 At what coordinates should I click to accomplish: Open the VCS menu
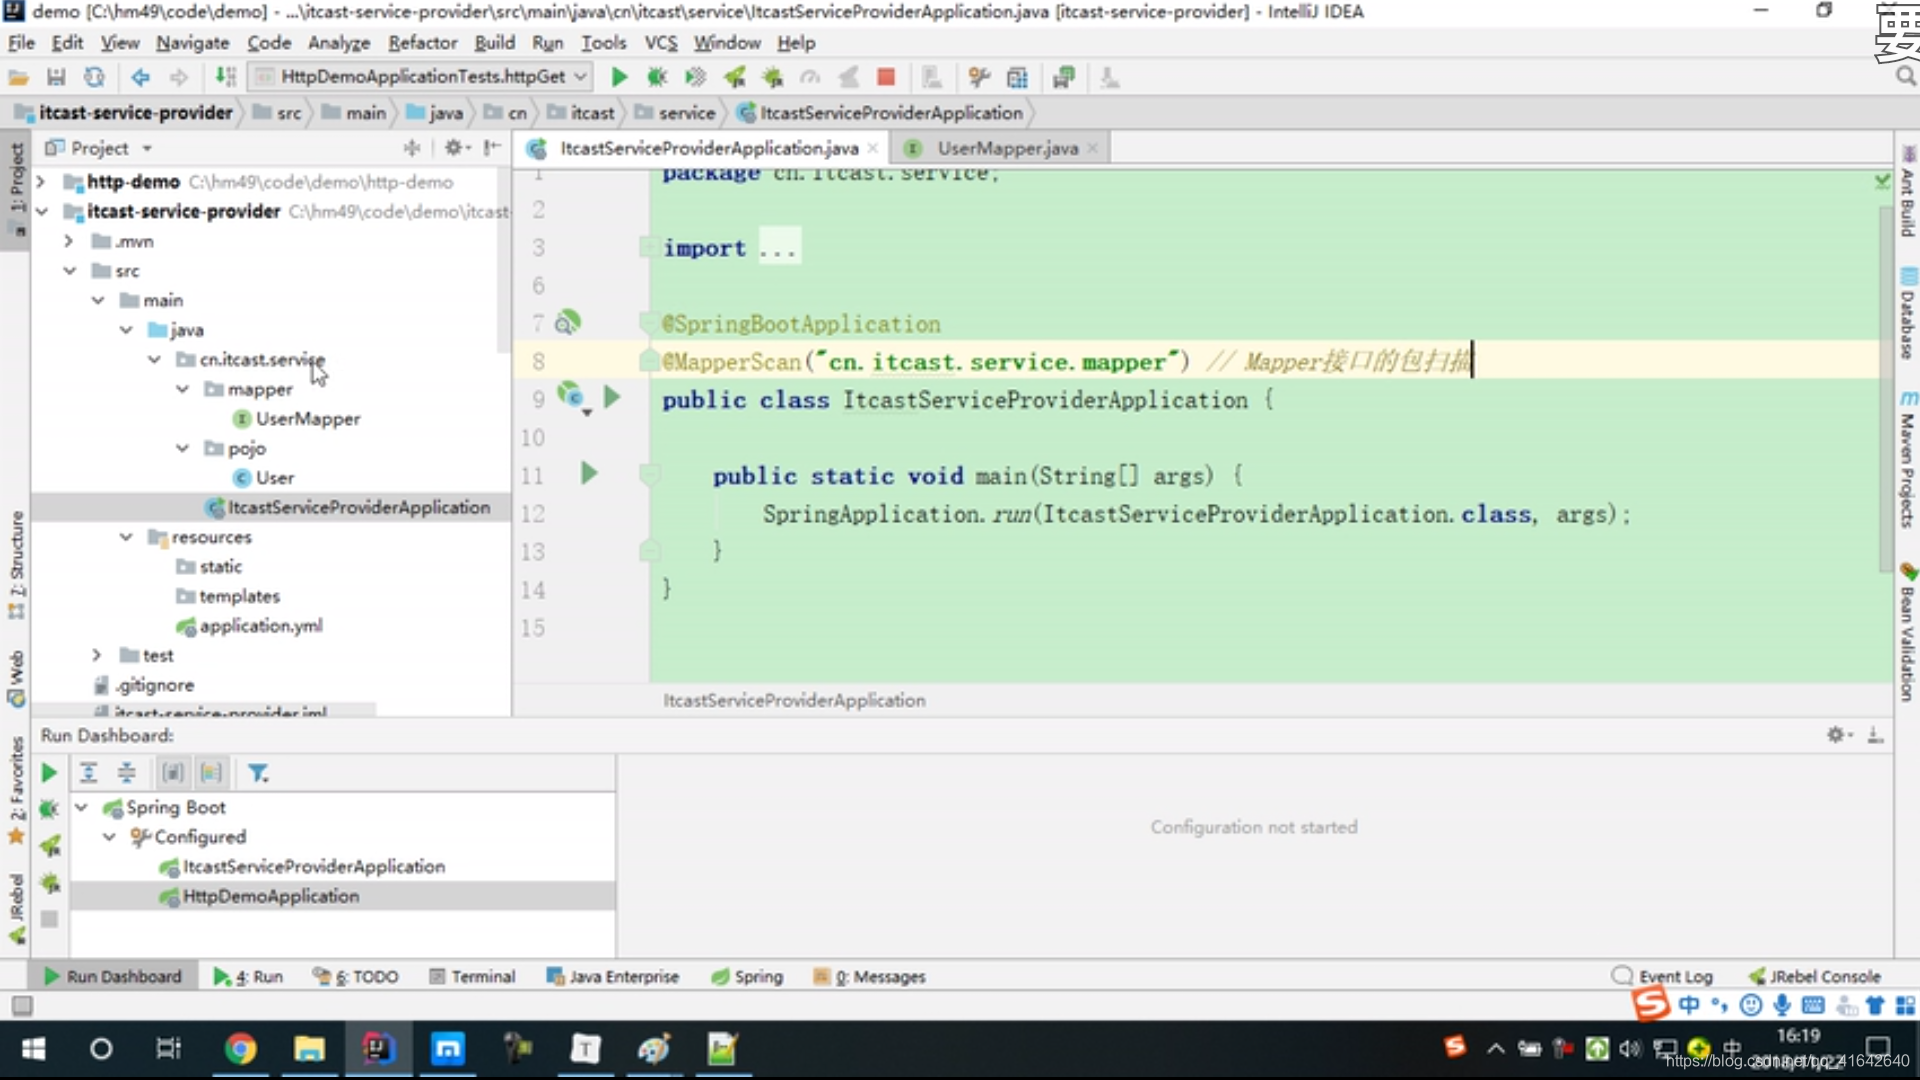click(660, 42)
